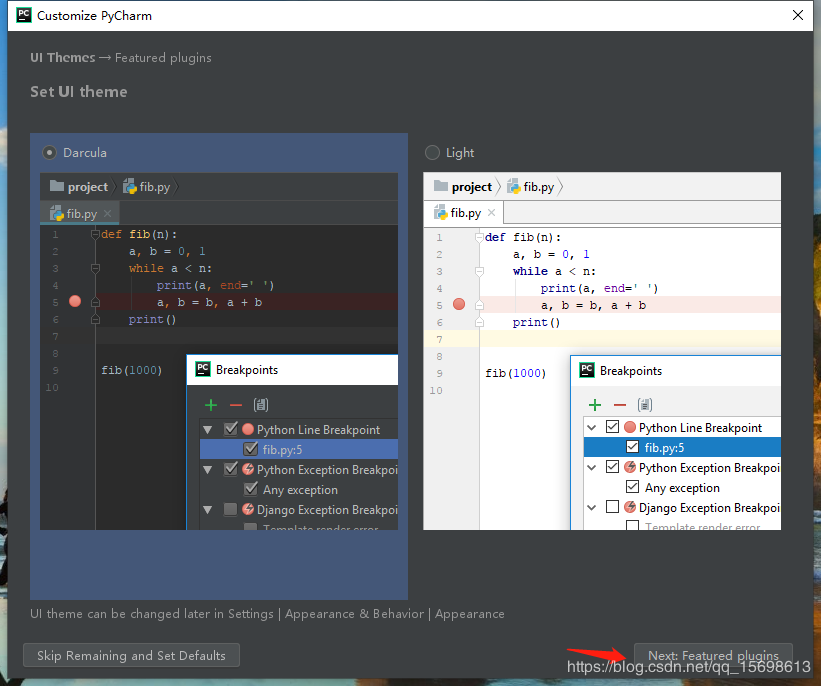Click the PyCharm logo in title bar
This screenshot has height=686, width=821.
click(24, 15)
